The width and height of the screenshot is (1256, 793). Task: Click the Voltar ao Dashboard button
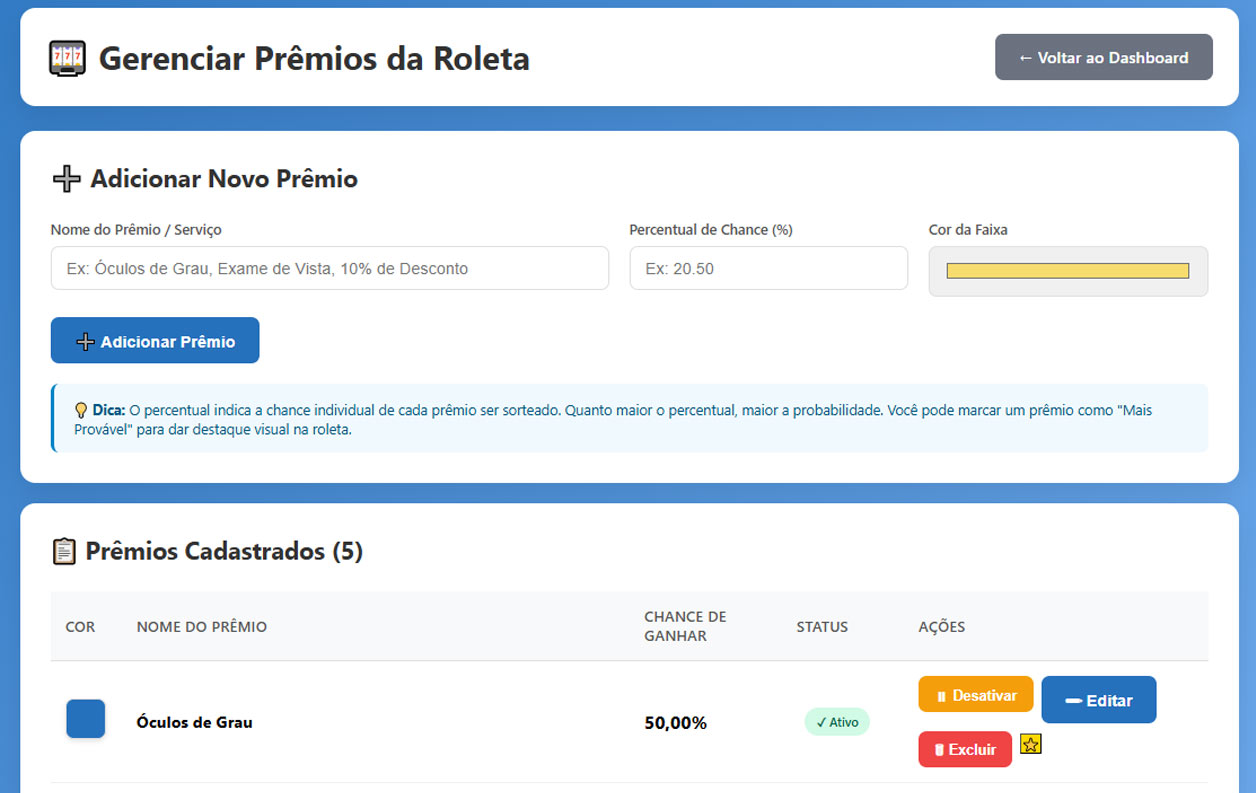(1103, 57)
